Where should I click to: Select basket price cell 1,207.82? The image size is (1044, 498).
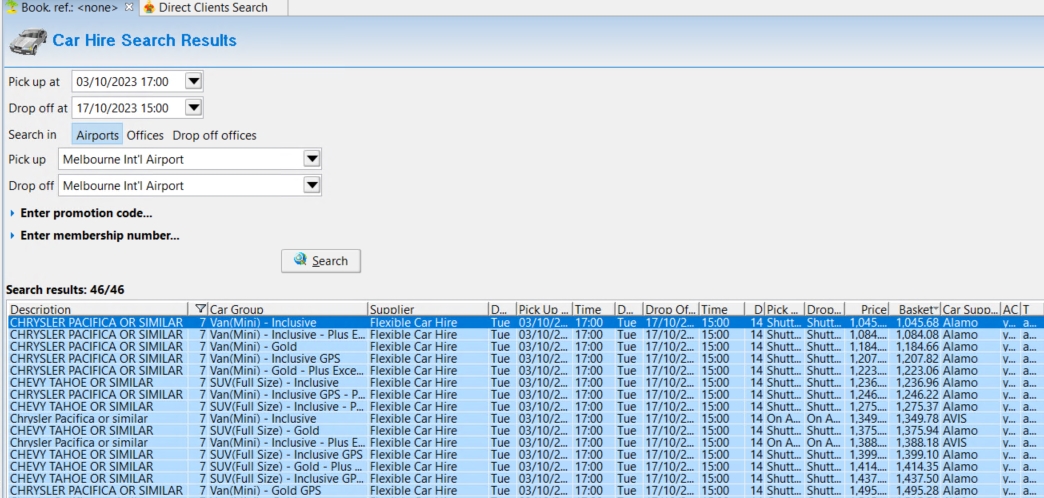coord(917,359)
